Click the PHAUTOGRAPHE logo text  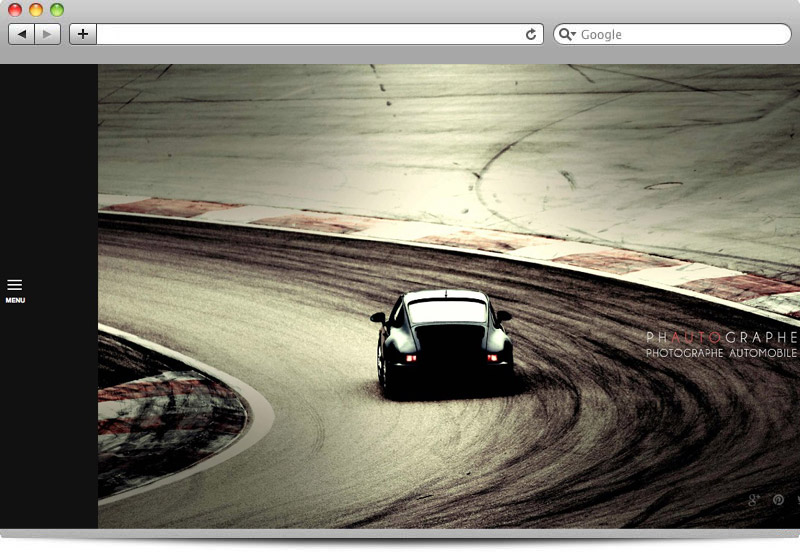(722, 337)
